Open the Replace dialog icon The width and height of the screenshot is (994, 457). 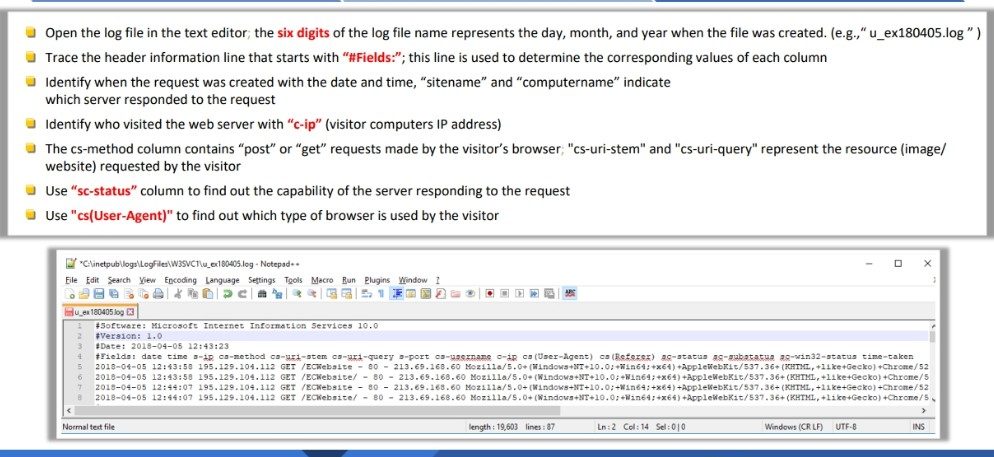coord(278,293)
